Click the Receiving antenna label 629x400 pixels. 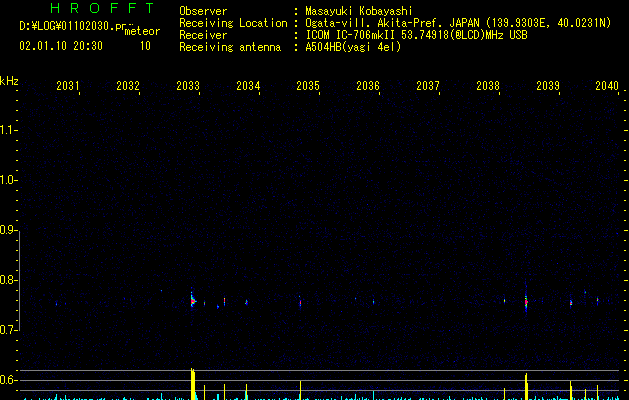coord(230,47)
